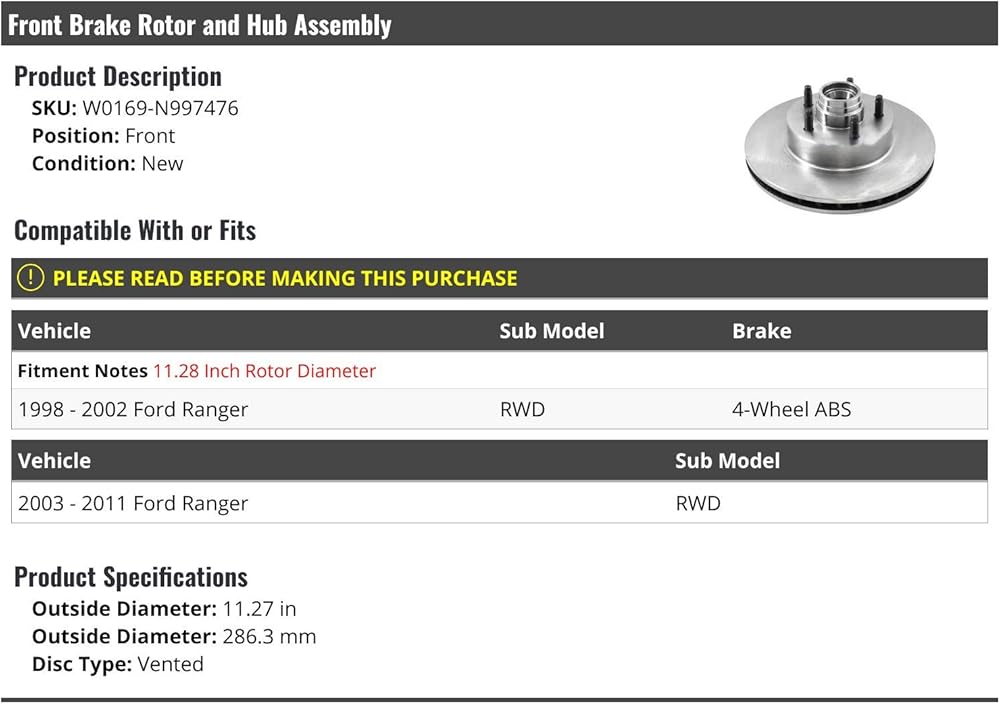Click the Outside Diameter 286.3 mm line
The height and width of the screenshot is (704, 1000).
(174, 636)
